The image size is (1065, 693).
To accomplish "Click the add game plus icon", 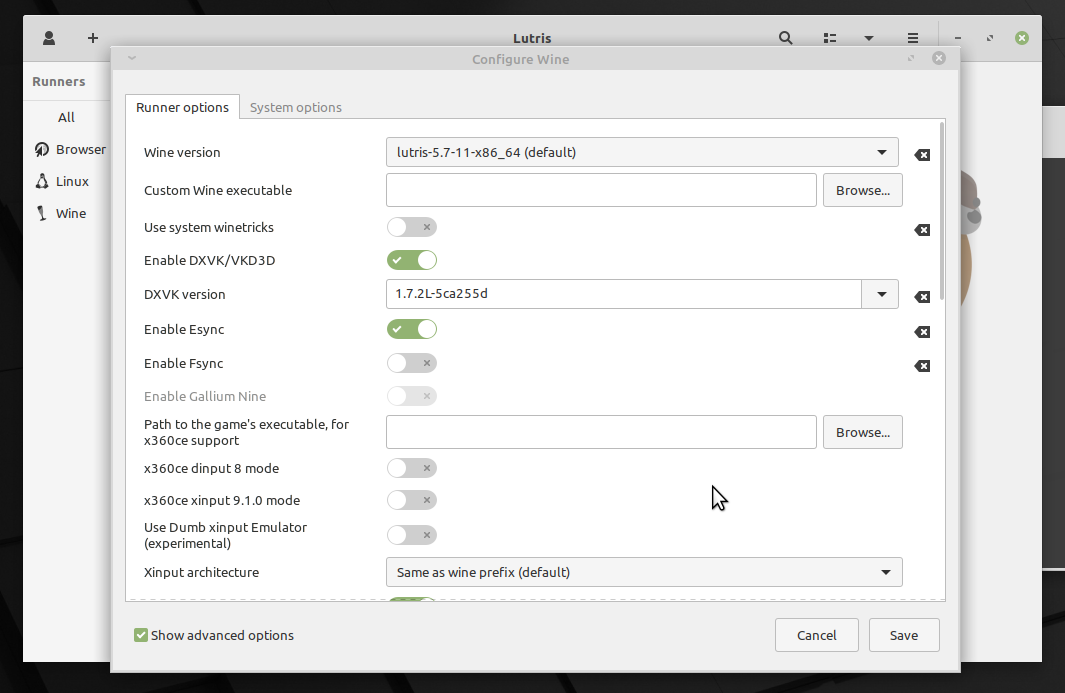I will [x=93, y=38].
